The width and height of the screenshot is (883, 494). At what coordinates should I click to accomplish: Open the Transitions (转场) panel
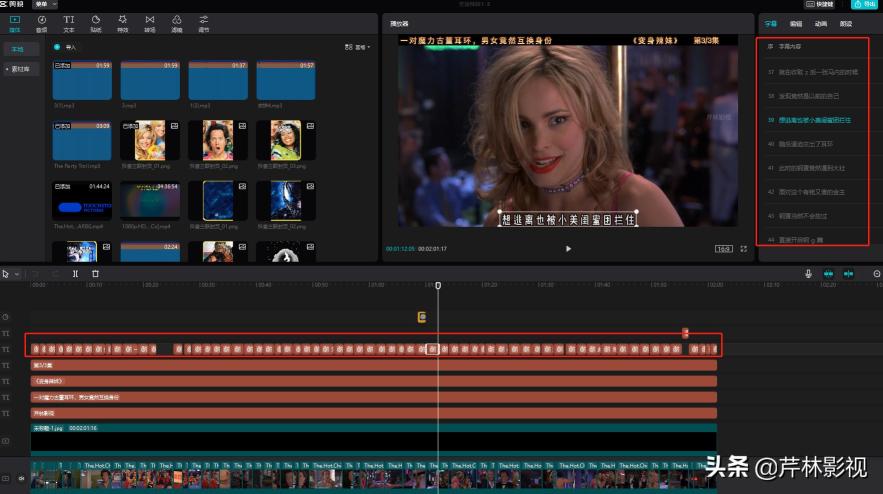coord(150,24)
